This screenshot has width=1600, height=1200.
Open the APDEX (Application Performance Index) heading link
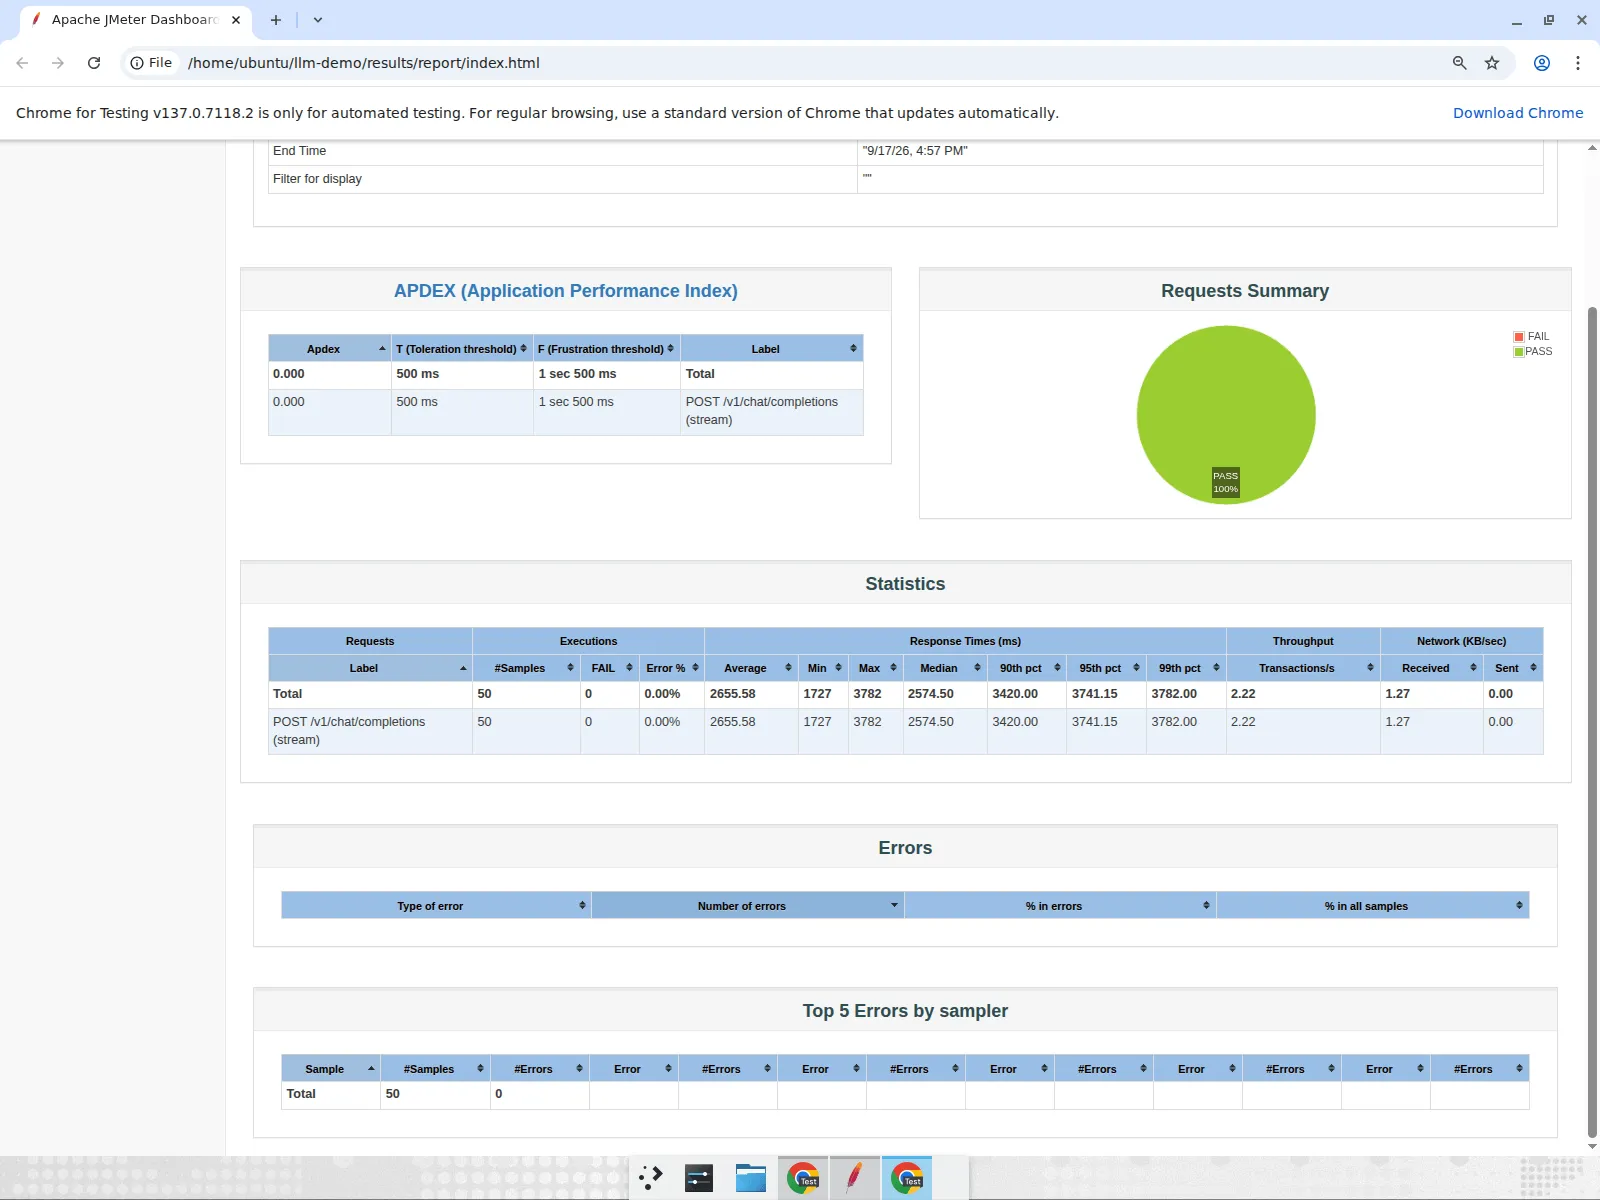click(x=566, y=291)
